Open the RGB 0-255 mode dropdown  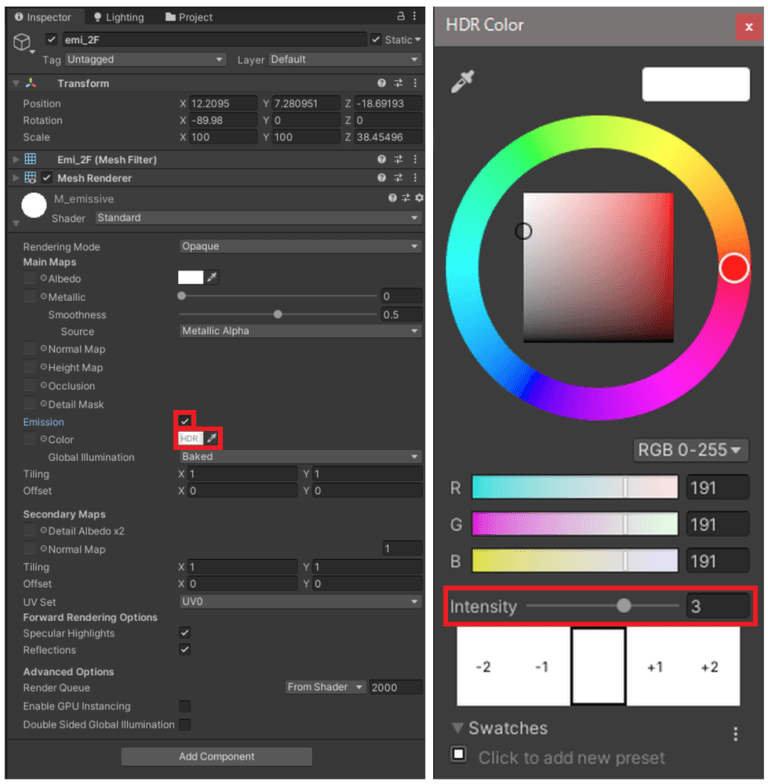pyautogui.click(x=691, y=450)
